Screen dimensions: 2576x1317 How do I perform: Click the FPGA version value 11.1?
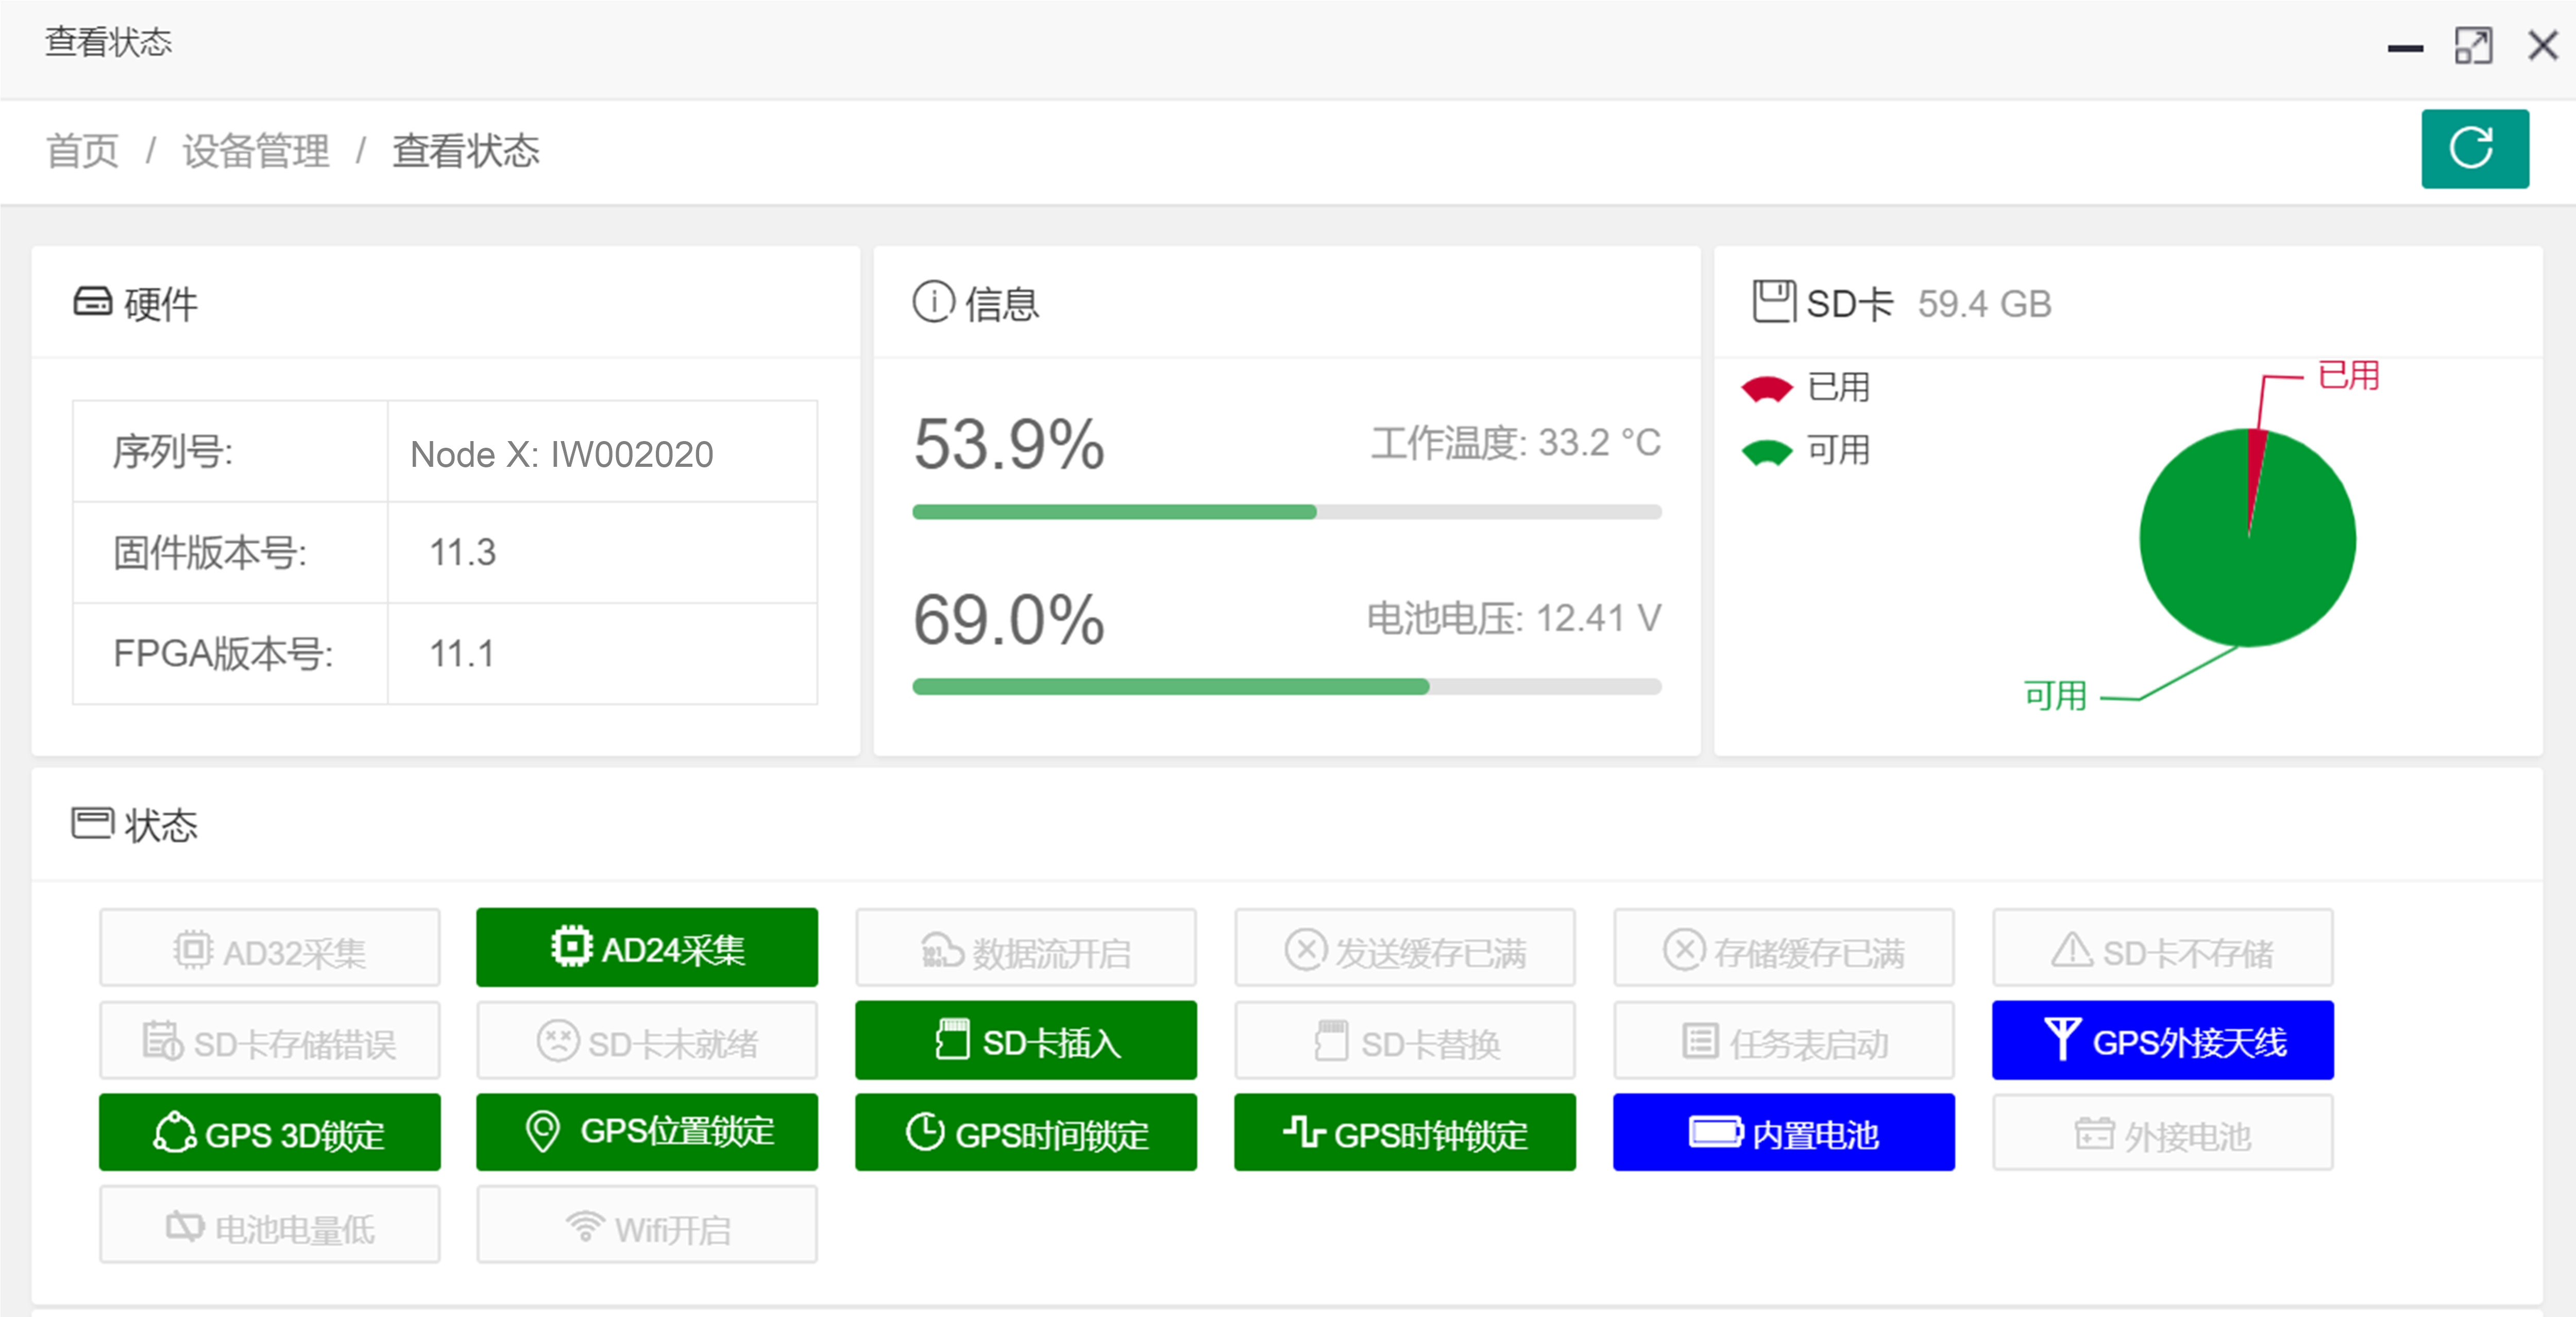click(x=461, y=654)
